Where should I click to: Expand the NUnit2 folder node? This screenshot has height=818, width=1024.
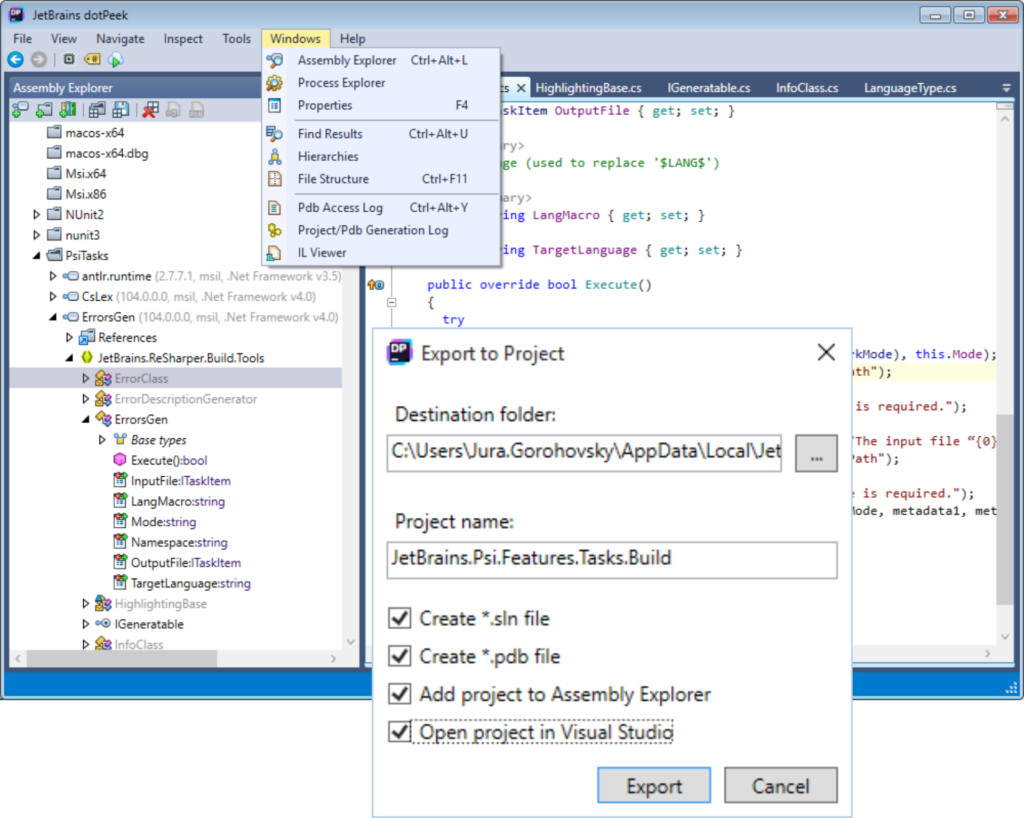click(x=37, y=214)
